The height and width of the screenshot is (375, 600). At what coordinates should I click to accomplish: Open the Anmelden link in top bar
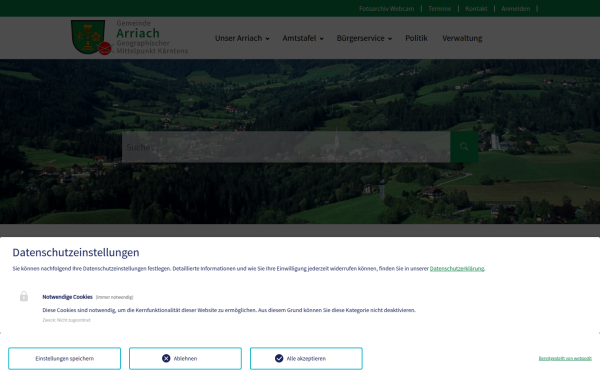pos(515,8)
